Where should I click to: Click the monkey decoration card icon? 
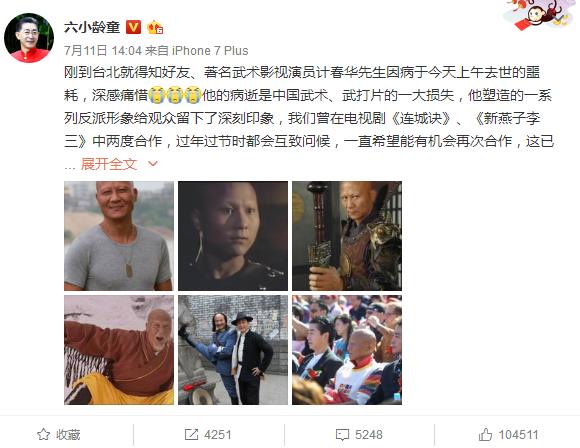coord(537,14)
